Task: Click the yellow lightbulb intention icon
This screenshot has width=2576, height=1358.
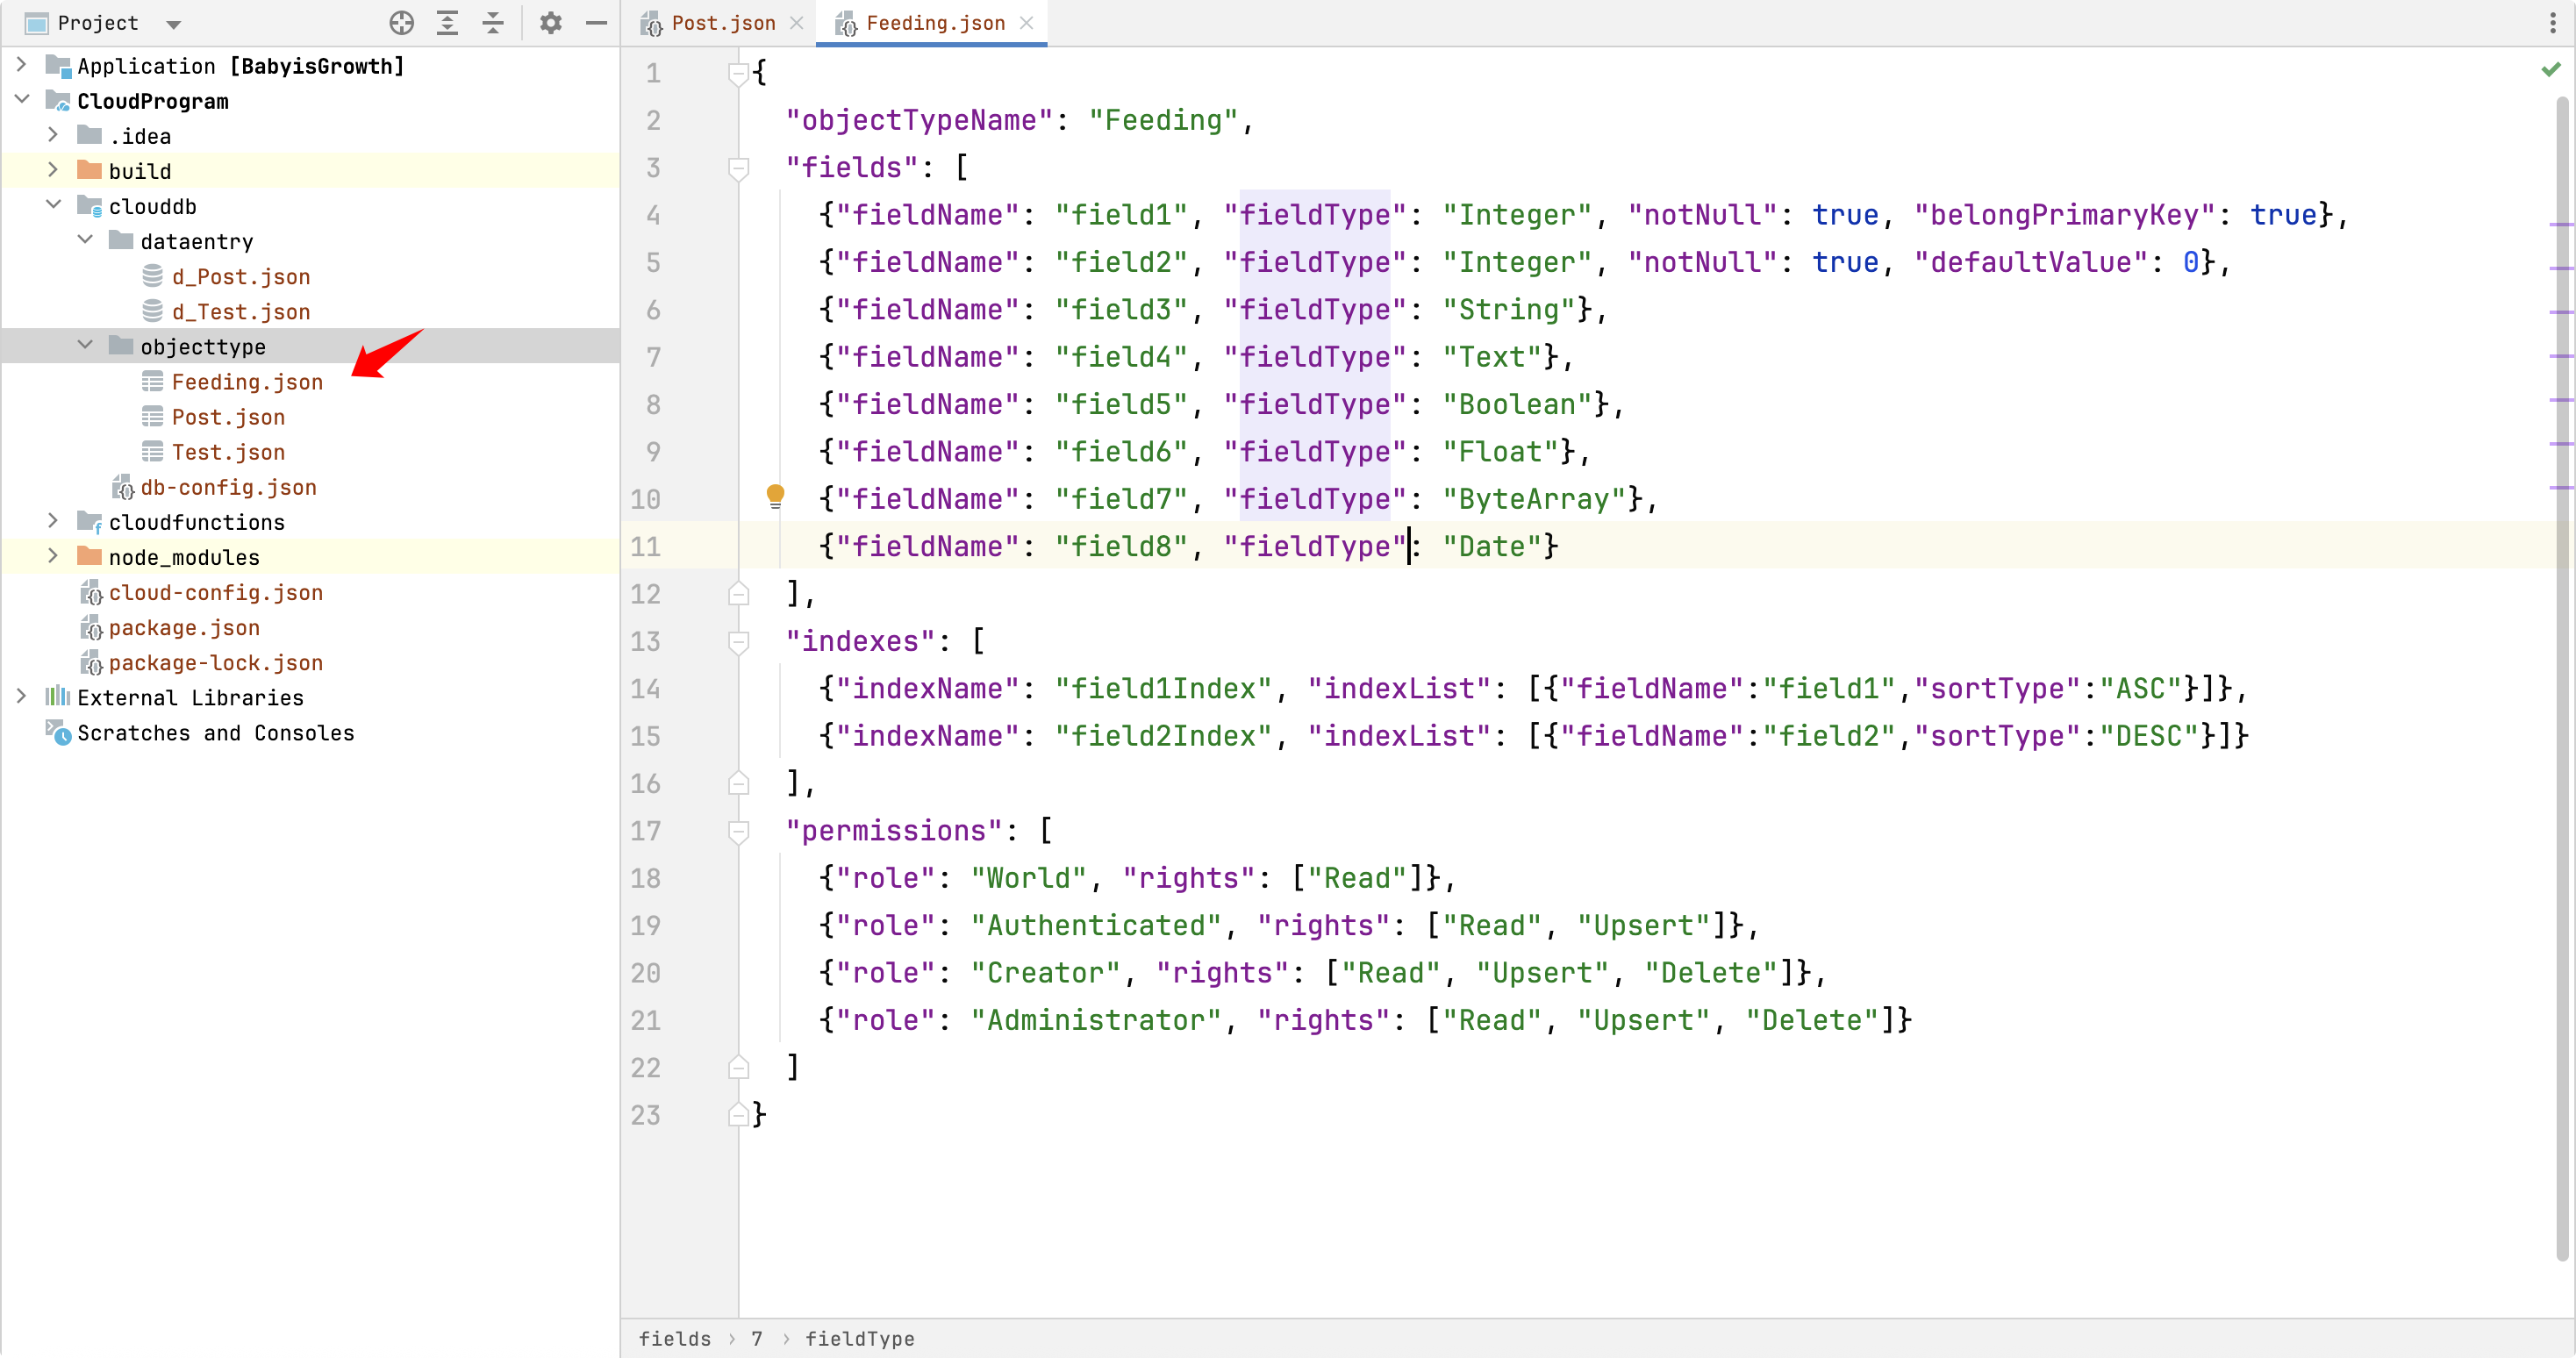Action: [775, 496]
